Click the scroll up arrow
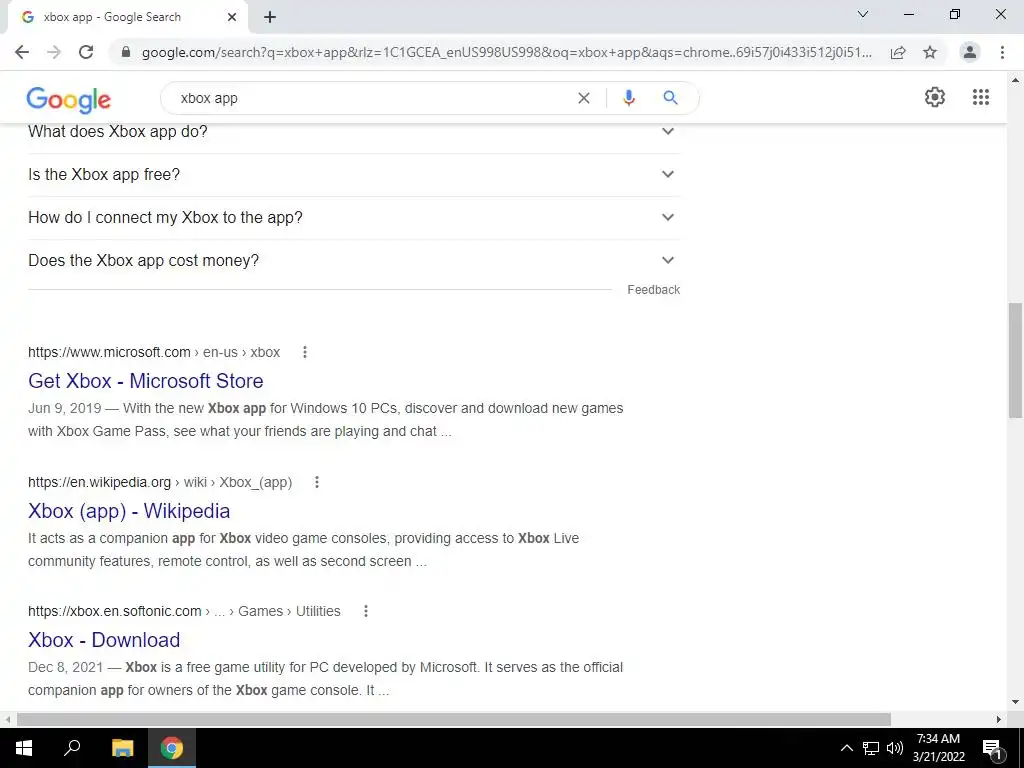The image size is (1024, 768). pyautogui.click(x=1015, y=80)
